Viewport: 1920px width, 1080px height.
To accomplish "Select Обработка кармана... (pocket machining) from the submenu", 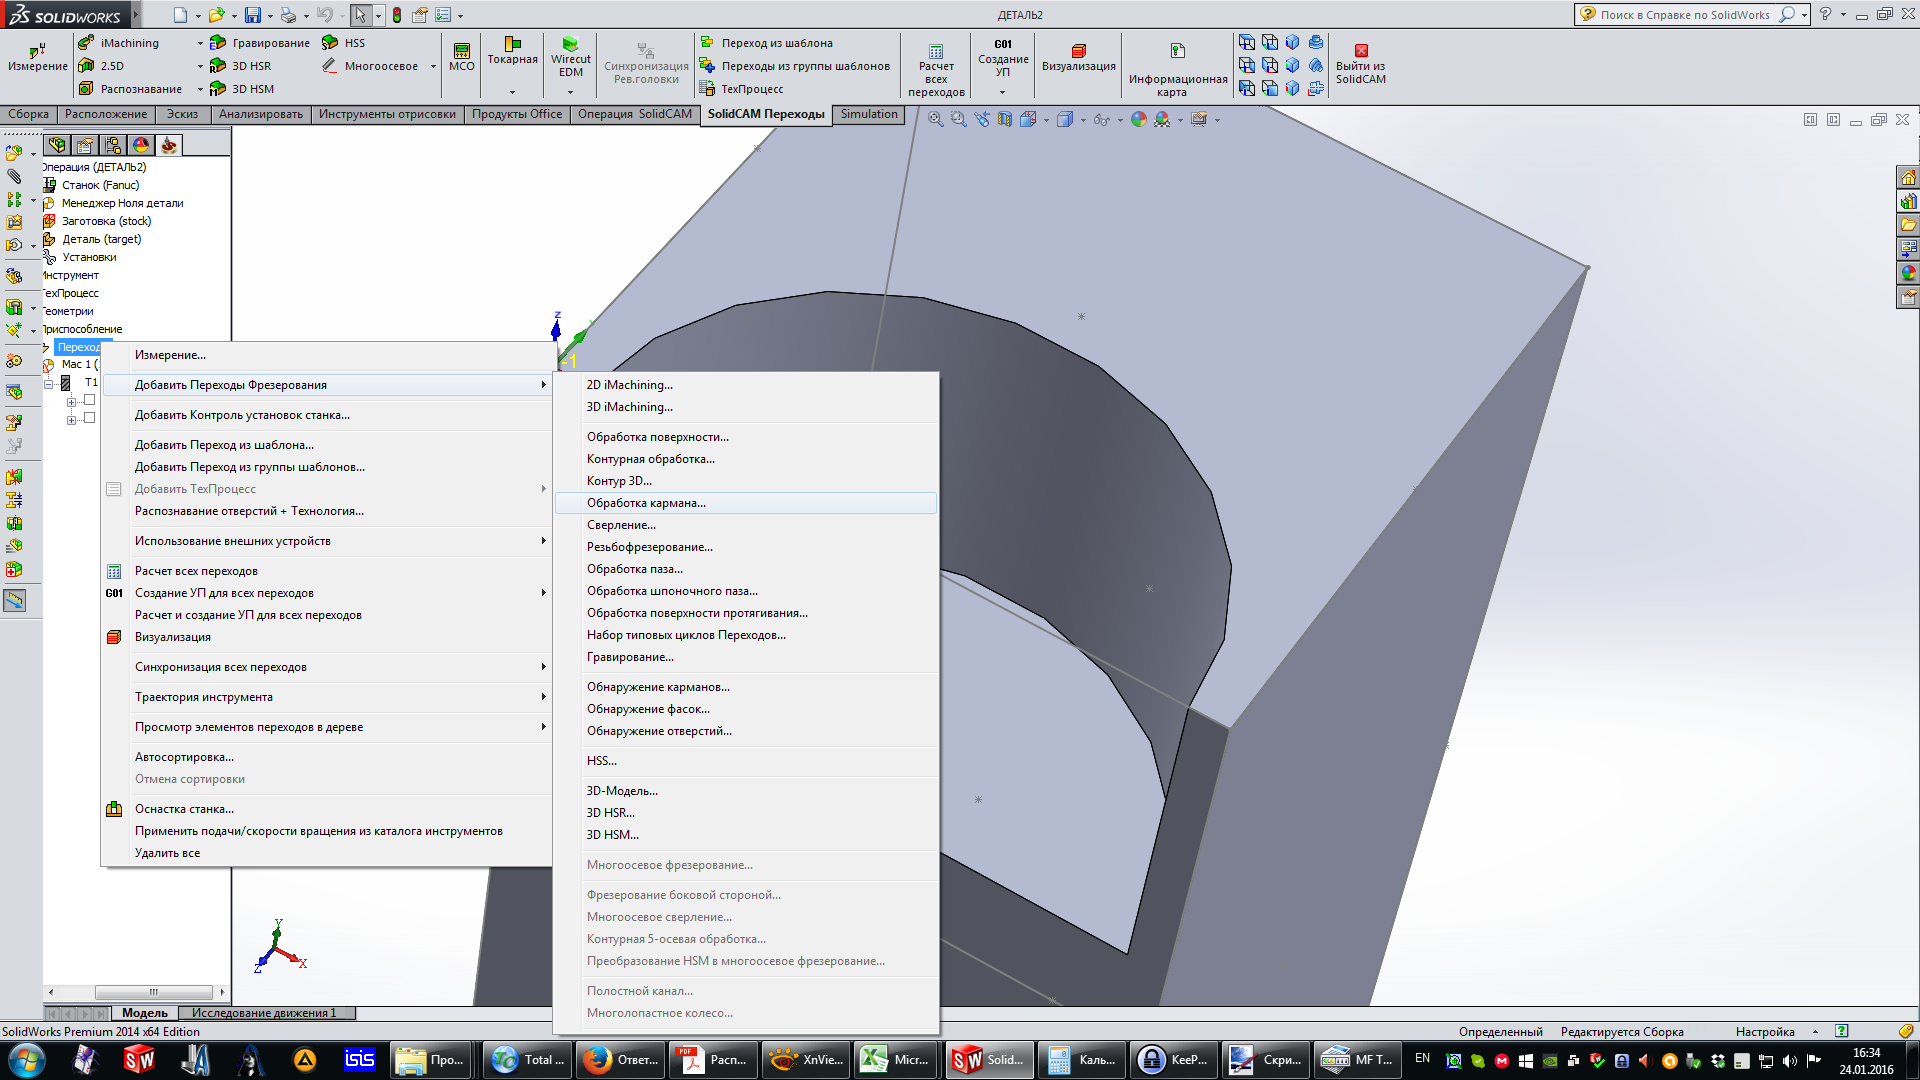I will point(646,503).
